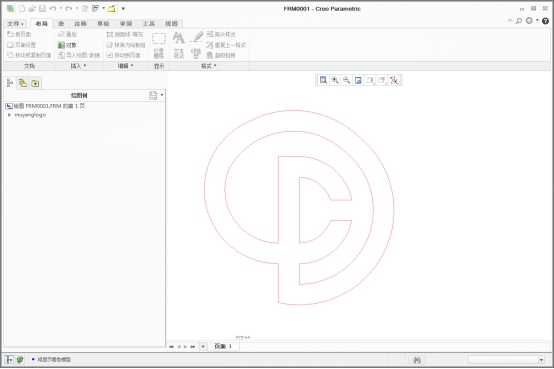Click the Zoom Out magnifier icon
Image resolution: width=554 pixels, height=369 pixels.
pyautogui.click(x=347, y=80)
